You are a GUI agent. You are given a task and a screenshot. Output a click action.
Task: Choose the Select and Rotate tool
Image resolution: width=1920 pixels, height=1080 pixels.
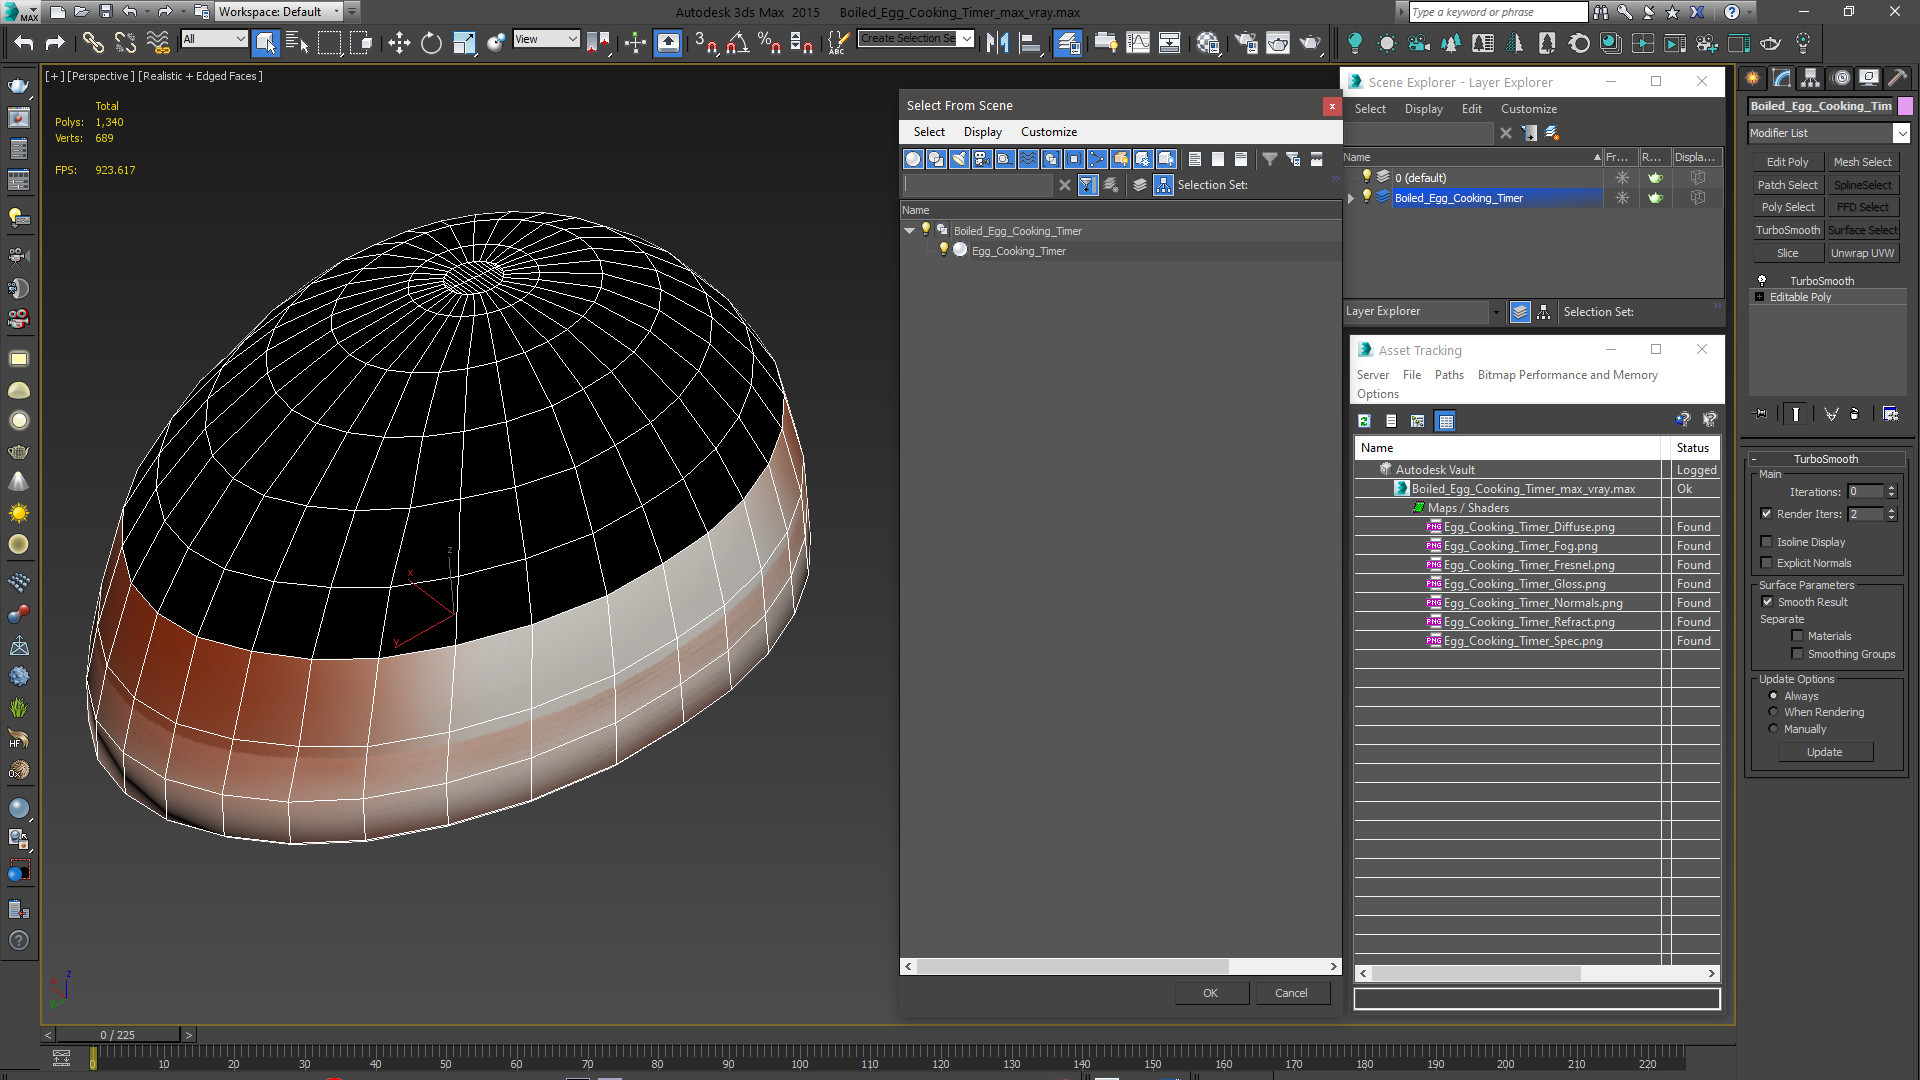(431, 42)
